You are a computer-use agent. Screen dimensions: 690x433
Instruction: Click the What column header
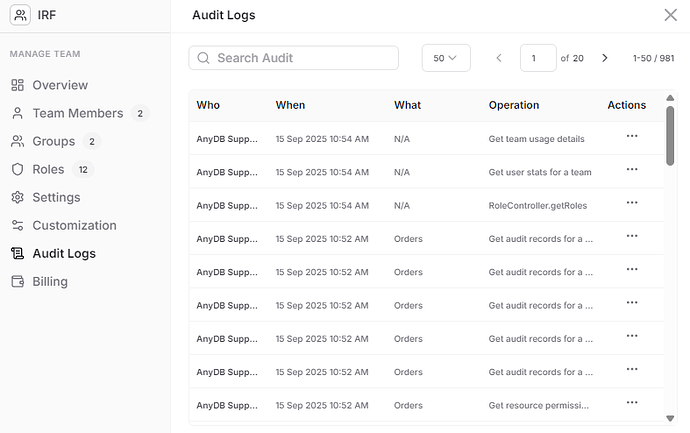point(407,105)
